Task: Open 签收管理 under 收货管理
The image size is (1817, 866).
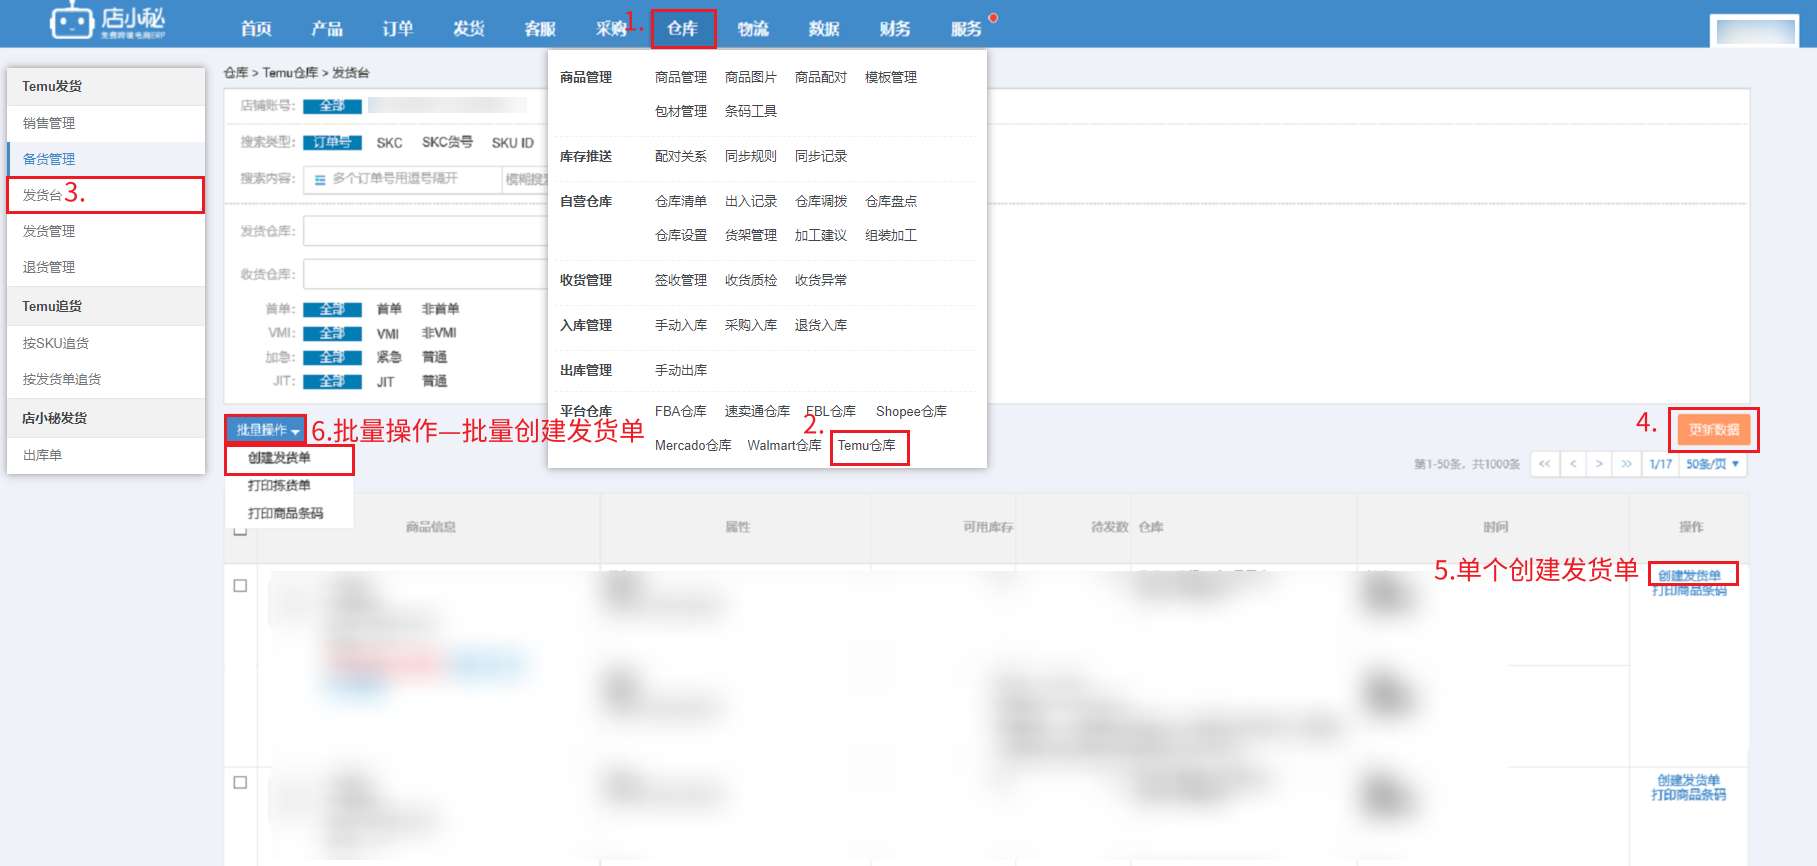Action: point(681,281)
